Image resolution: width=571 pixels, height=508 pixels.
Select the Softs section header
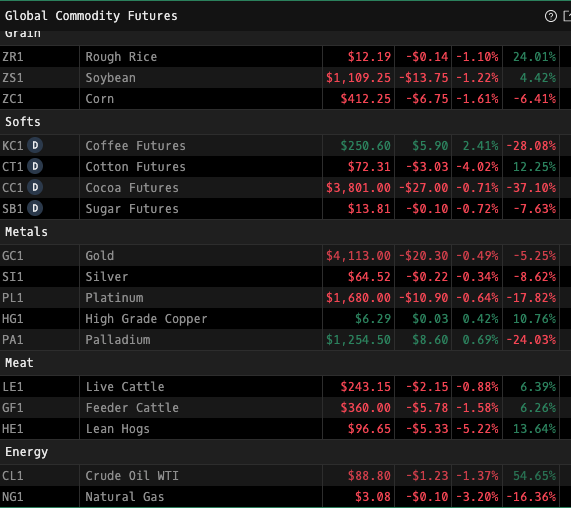23,122
